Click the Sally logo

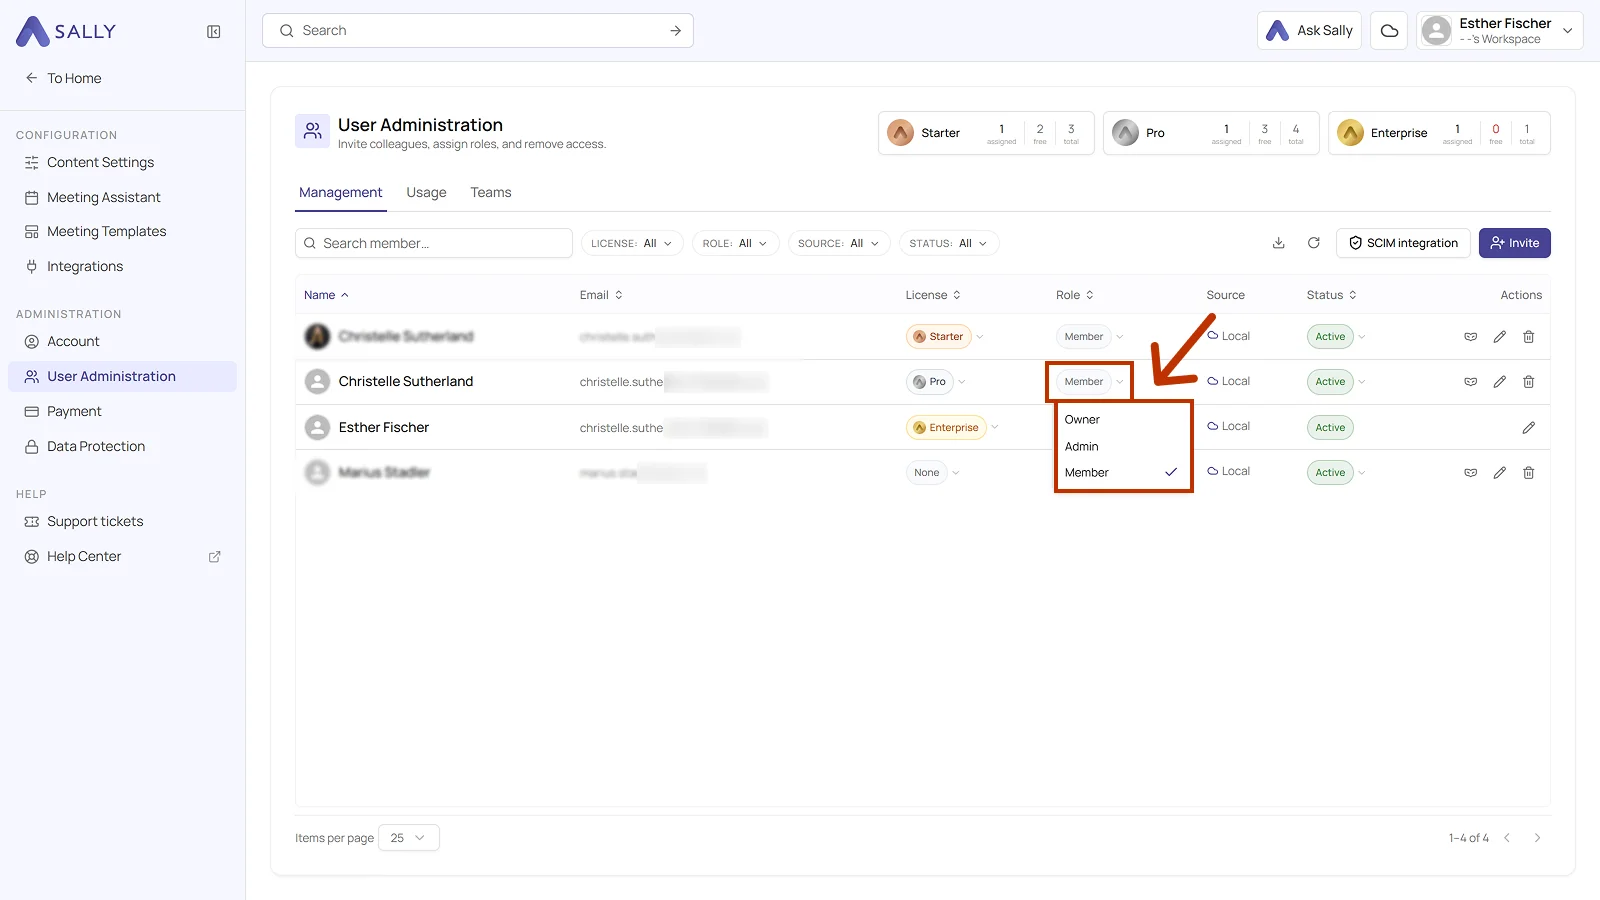click(66, 32)
